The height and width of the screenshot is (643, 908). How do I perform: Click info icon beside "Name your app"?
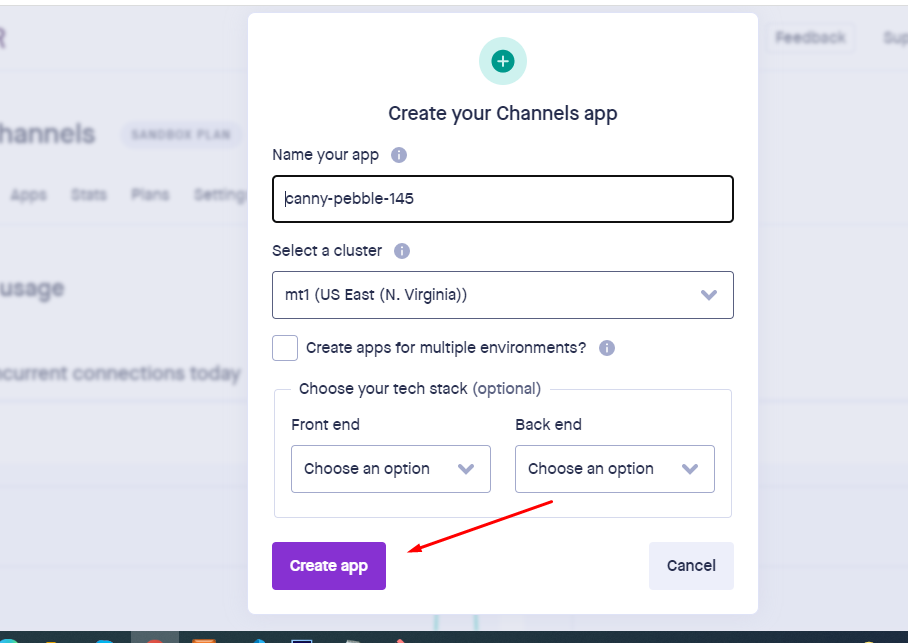(x=399, y=155)
